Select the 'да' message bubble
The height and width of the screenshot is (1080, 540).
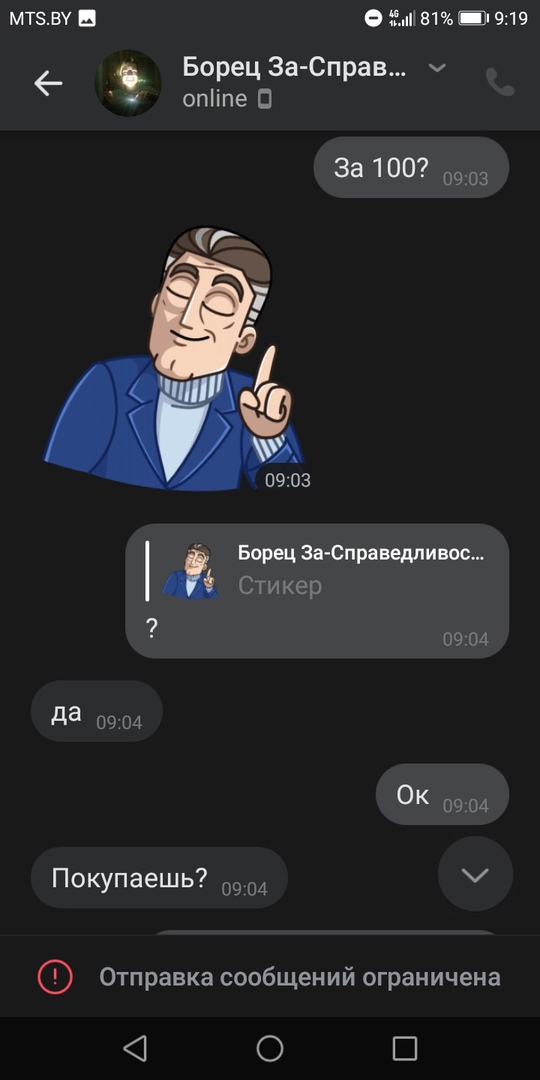(96, 712)
